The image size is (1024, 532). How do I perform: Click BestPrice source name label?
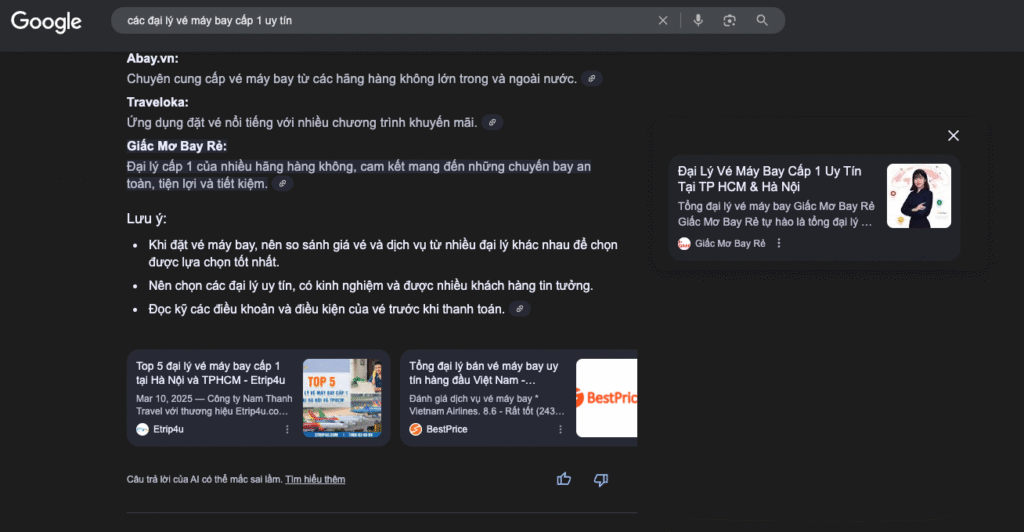[x=447, y=430]
